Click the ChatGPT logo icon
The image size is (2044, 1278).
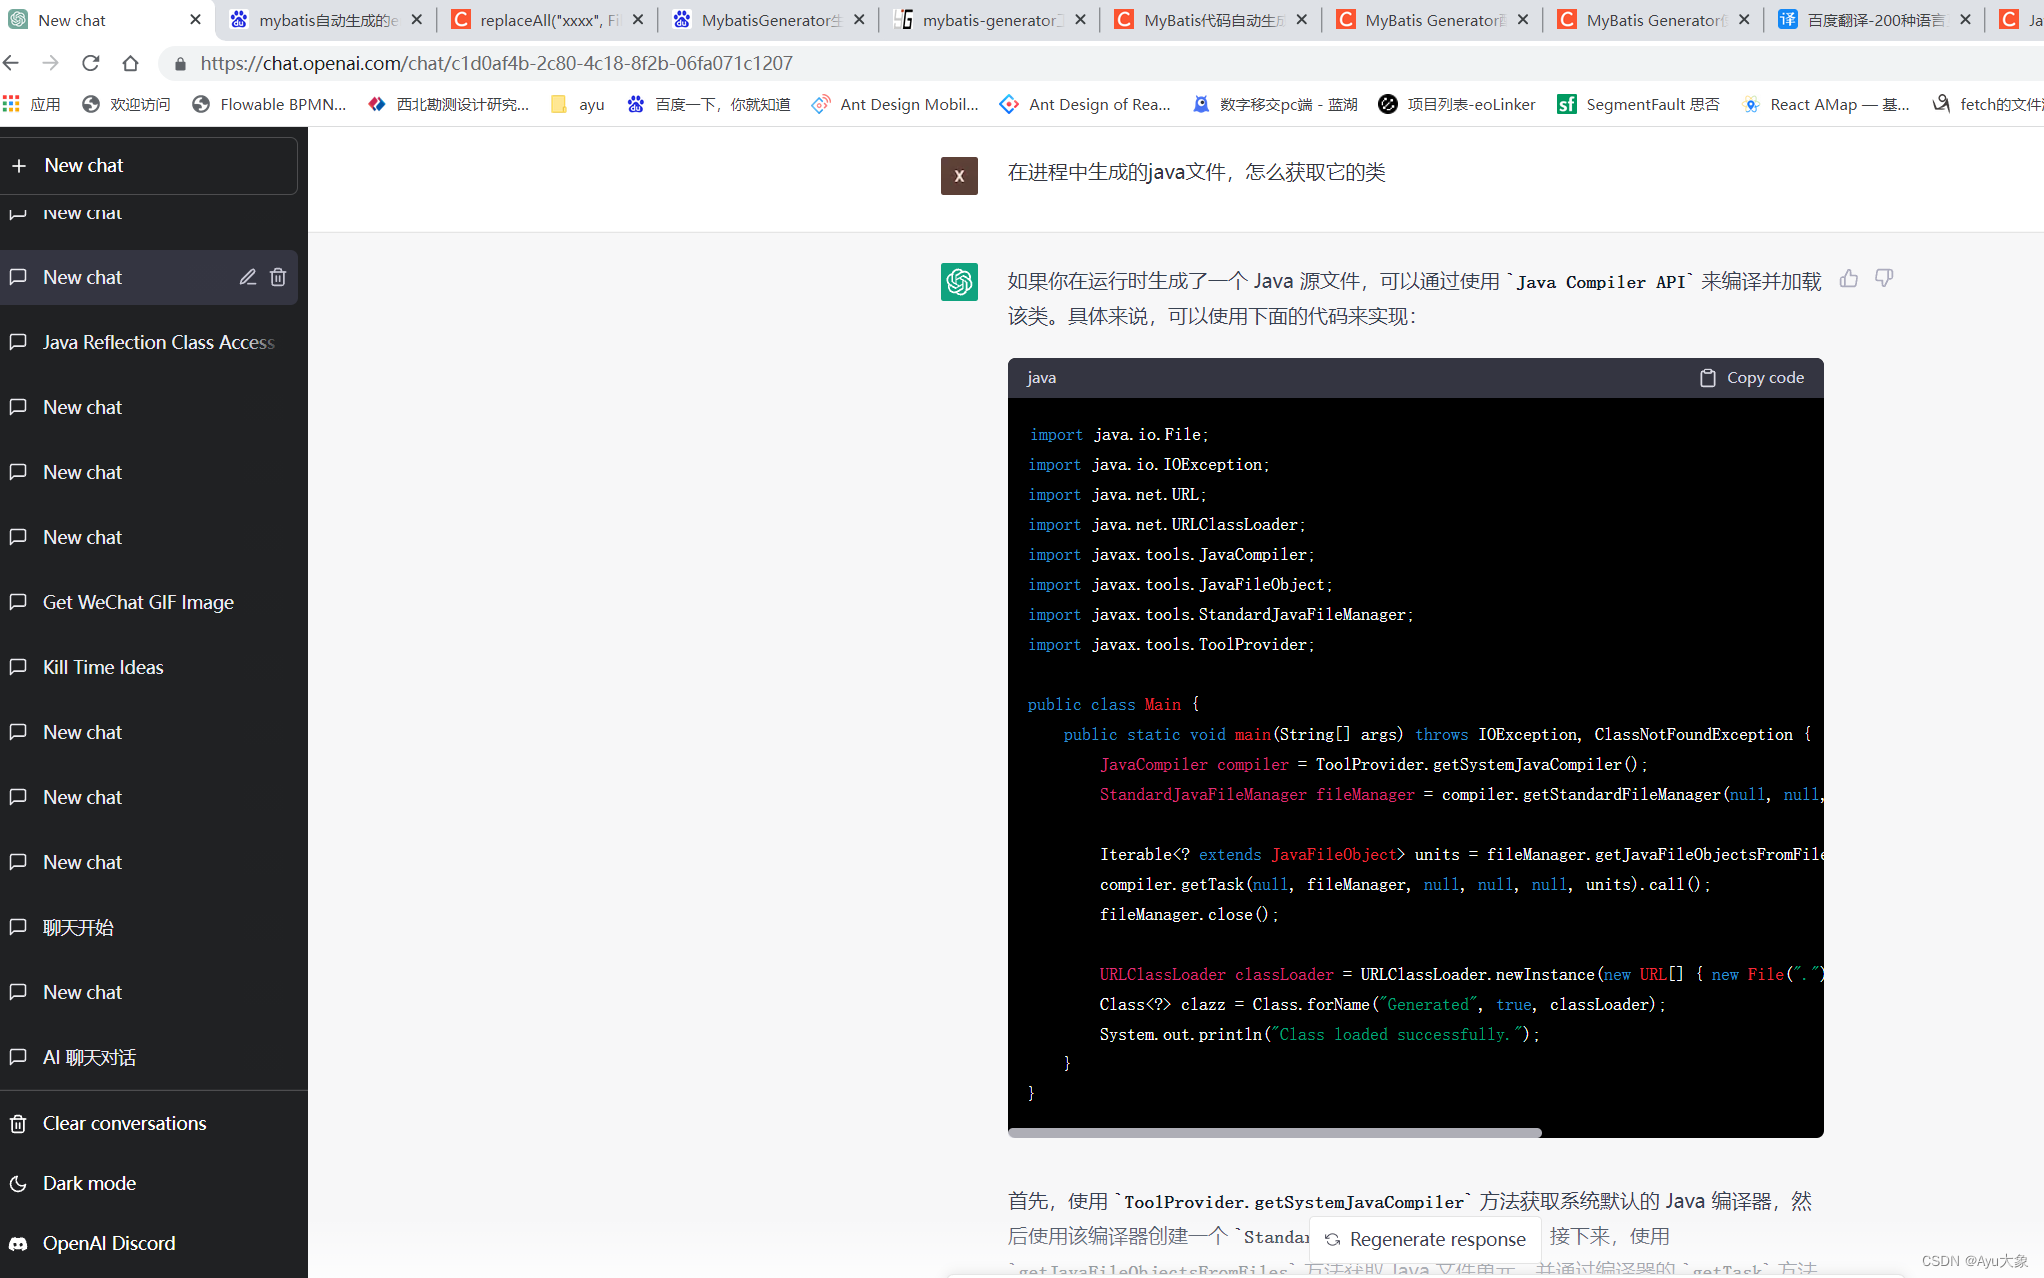tap(959, 283)
